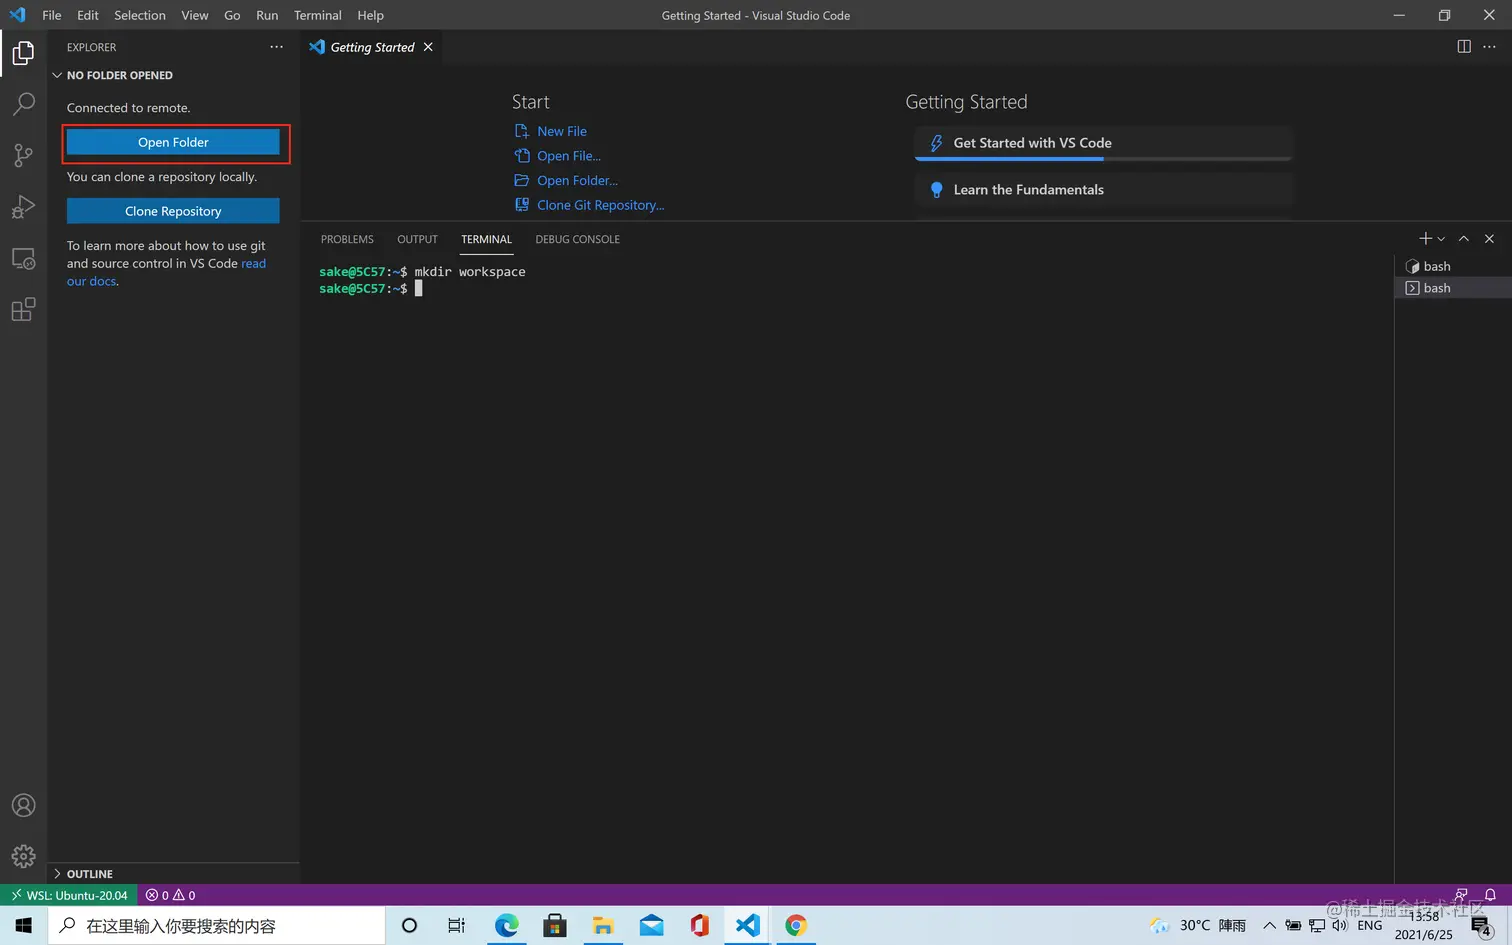Click the Open File... link
Viewport: 1512px width, 945px height.
[568, 156]
